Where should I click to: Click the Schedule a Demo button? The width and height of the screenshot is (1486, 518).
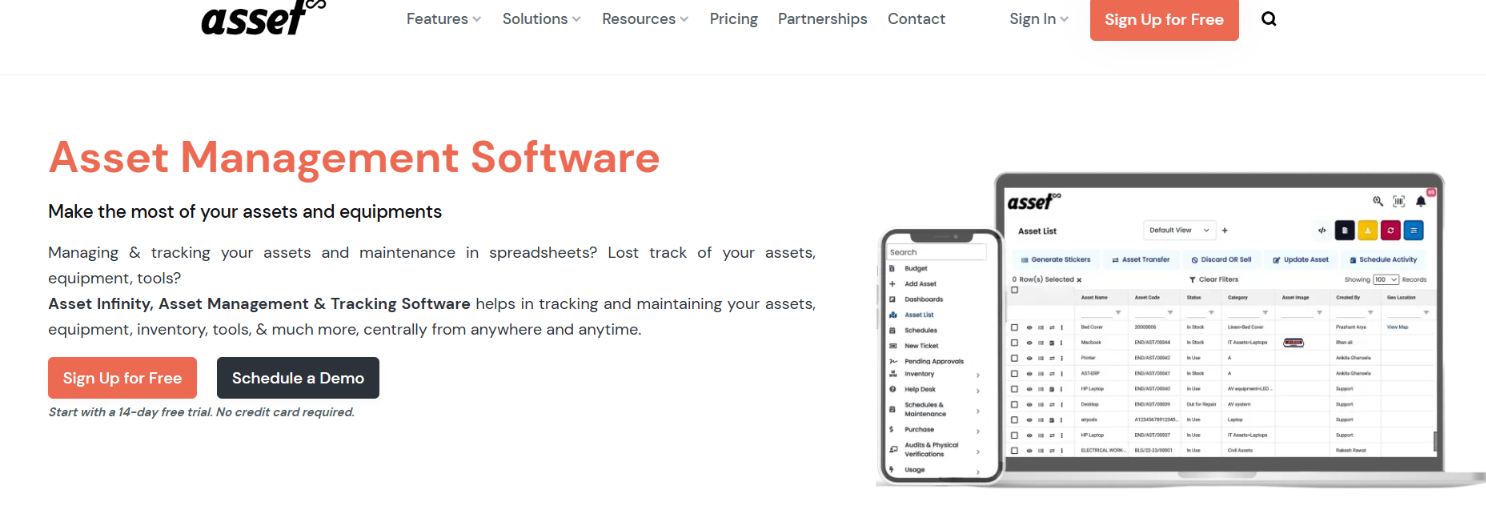click(x=298, y=378)
